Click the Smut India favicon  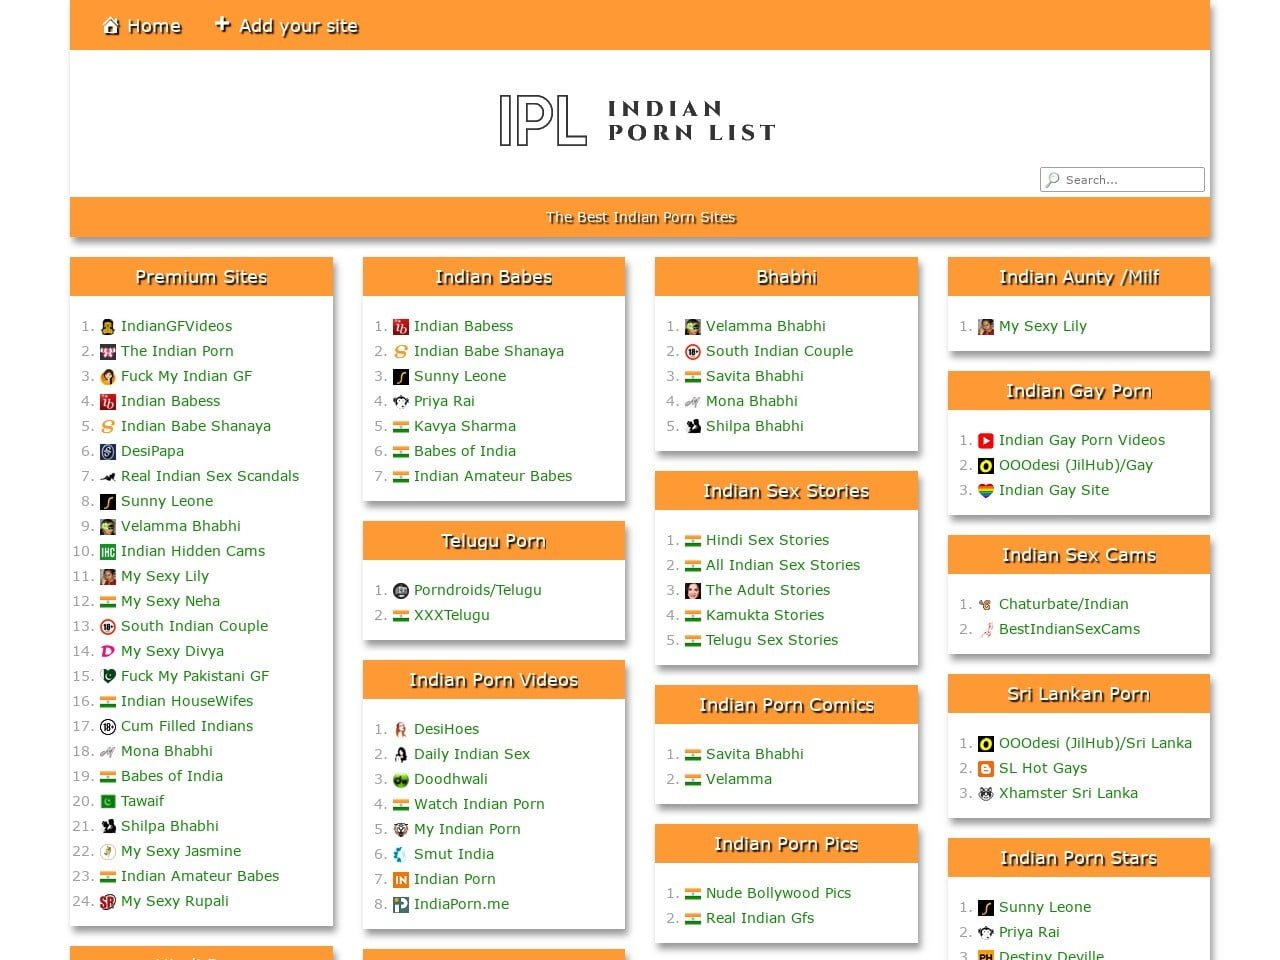(x=401, y=855)
